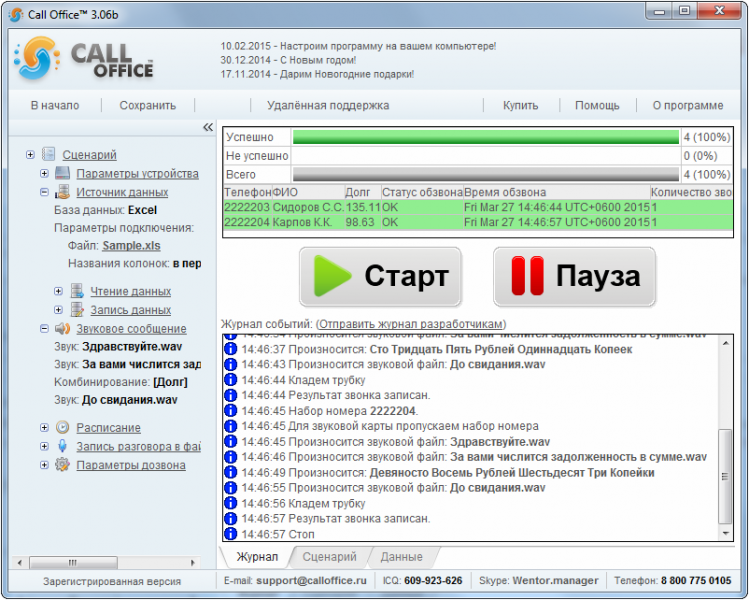Screen dimensions: 749x600
Task: Open Параметры дозвона link
Action: tap(131, 465)
